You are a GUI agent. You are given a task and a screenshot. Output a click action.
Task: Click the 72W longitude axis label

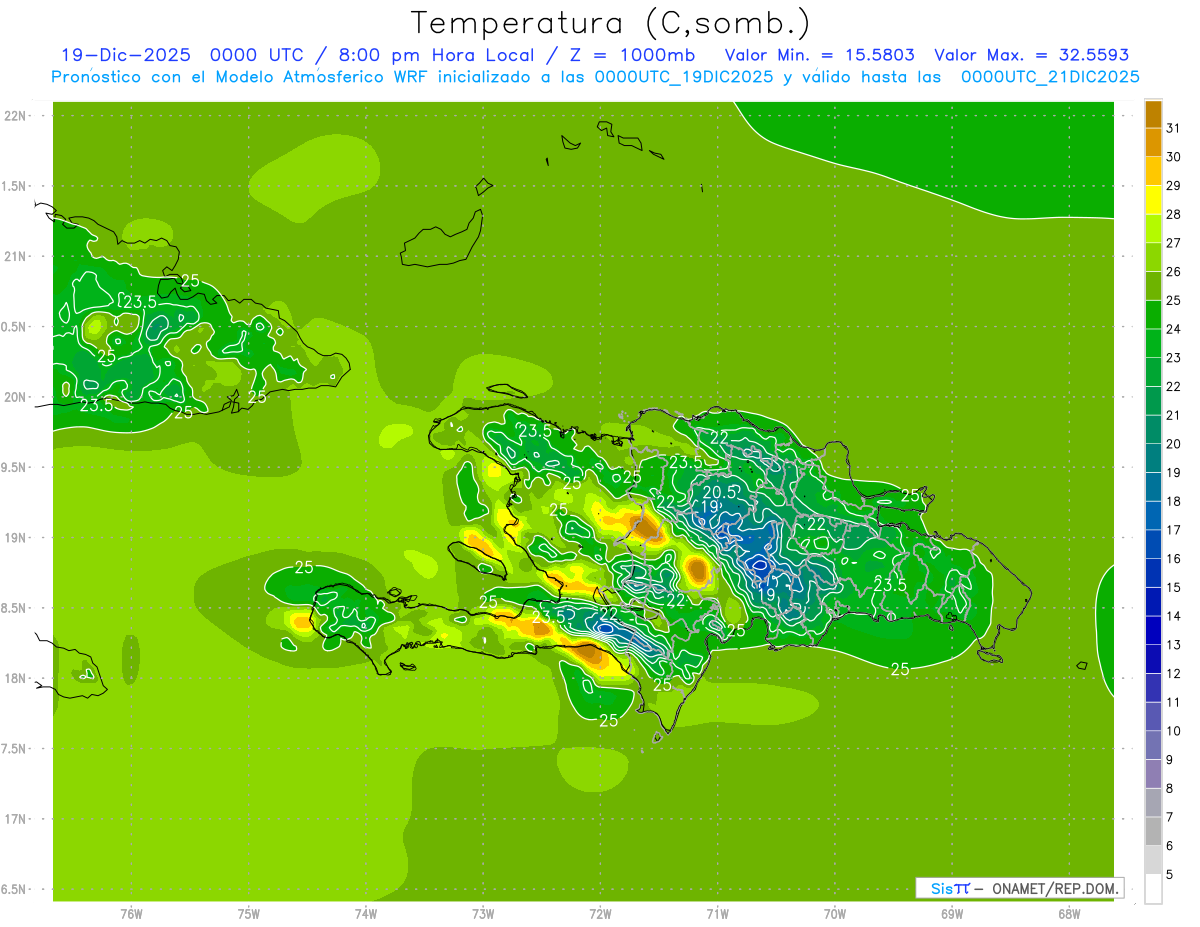(600, 914)
